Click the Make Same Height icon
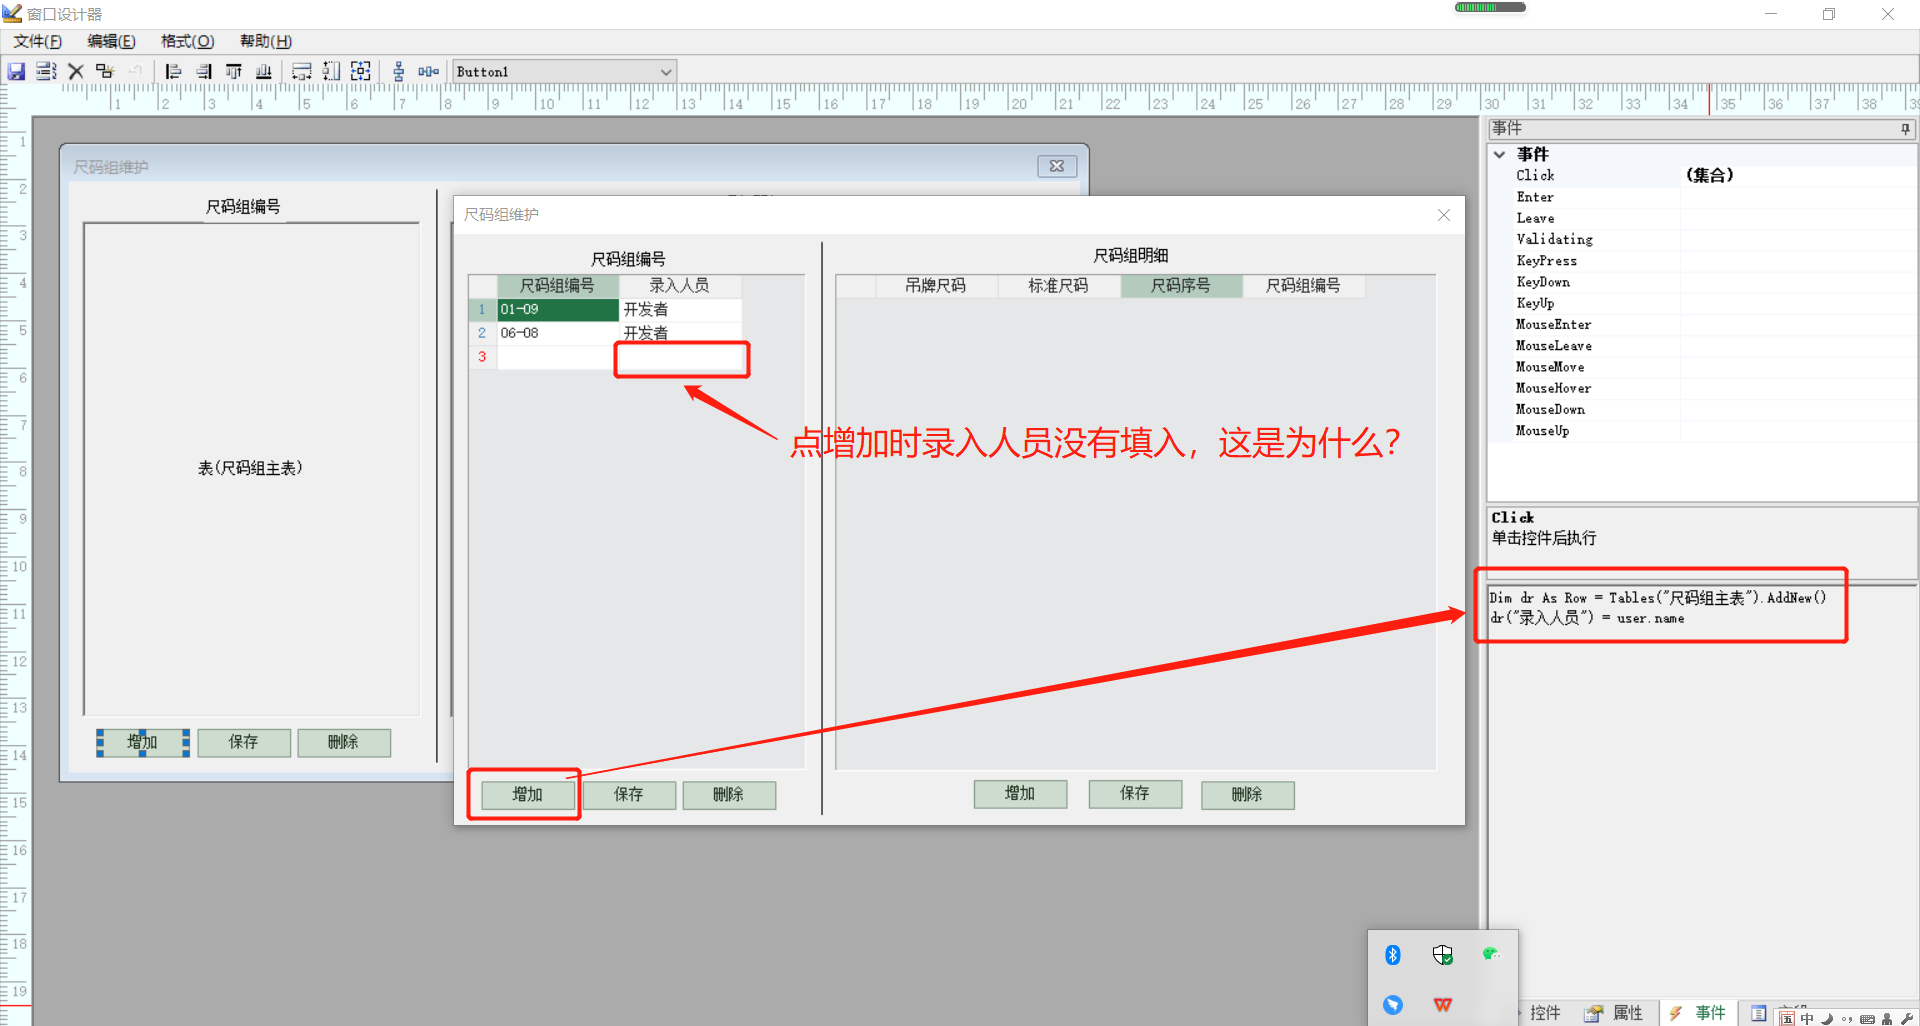The image size is (1920, 1026). (331, 72)
